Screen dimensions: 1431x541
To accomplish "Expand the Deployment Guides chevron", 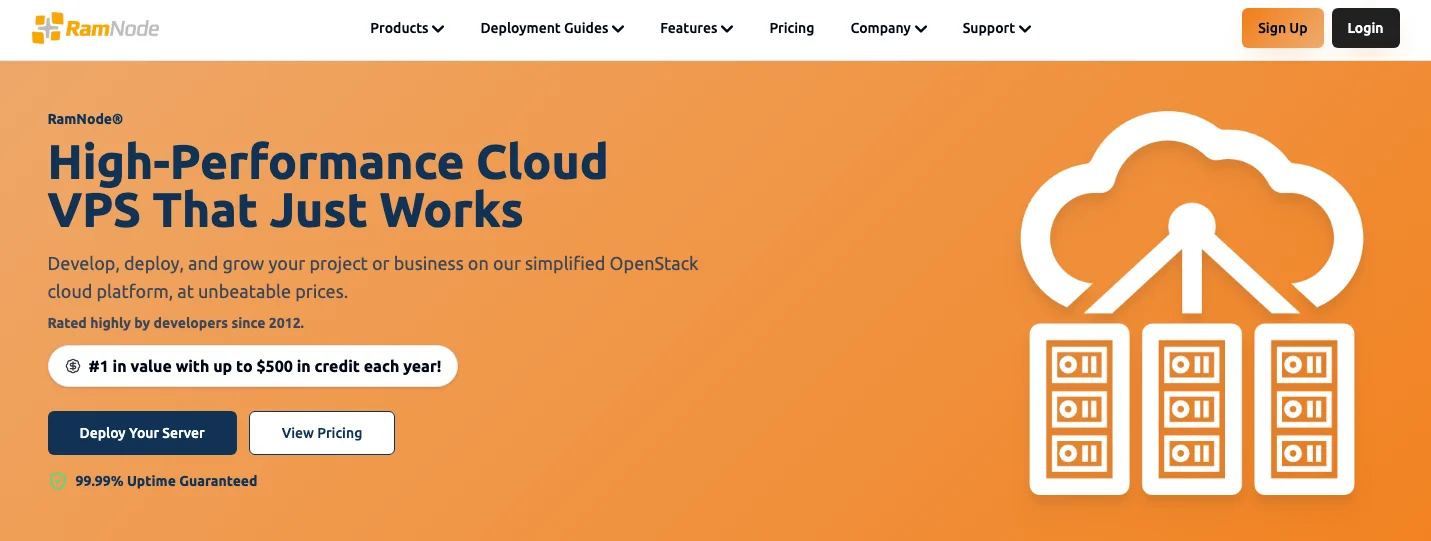I will (618, 29).
